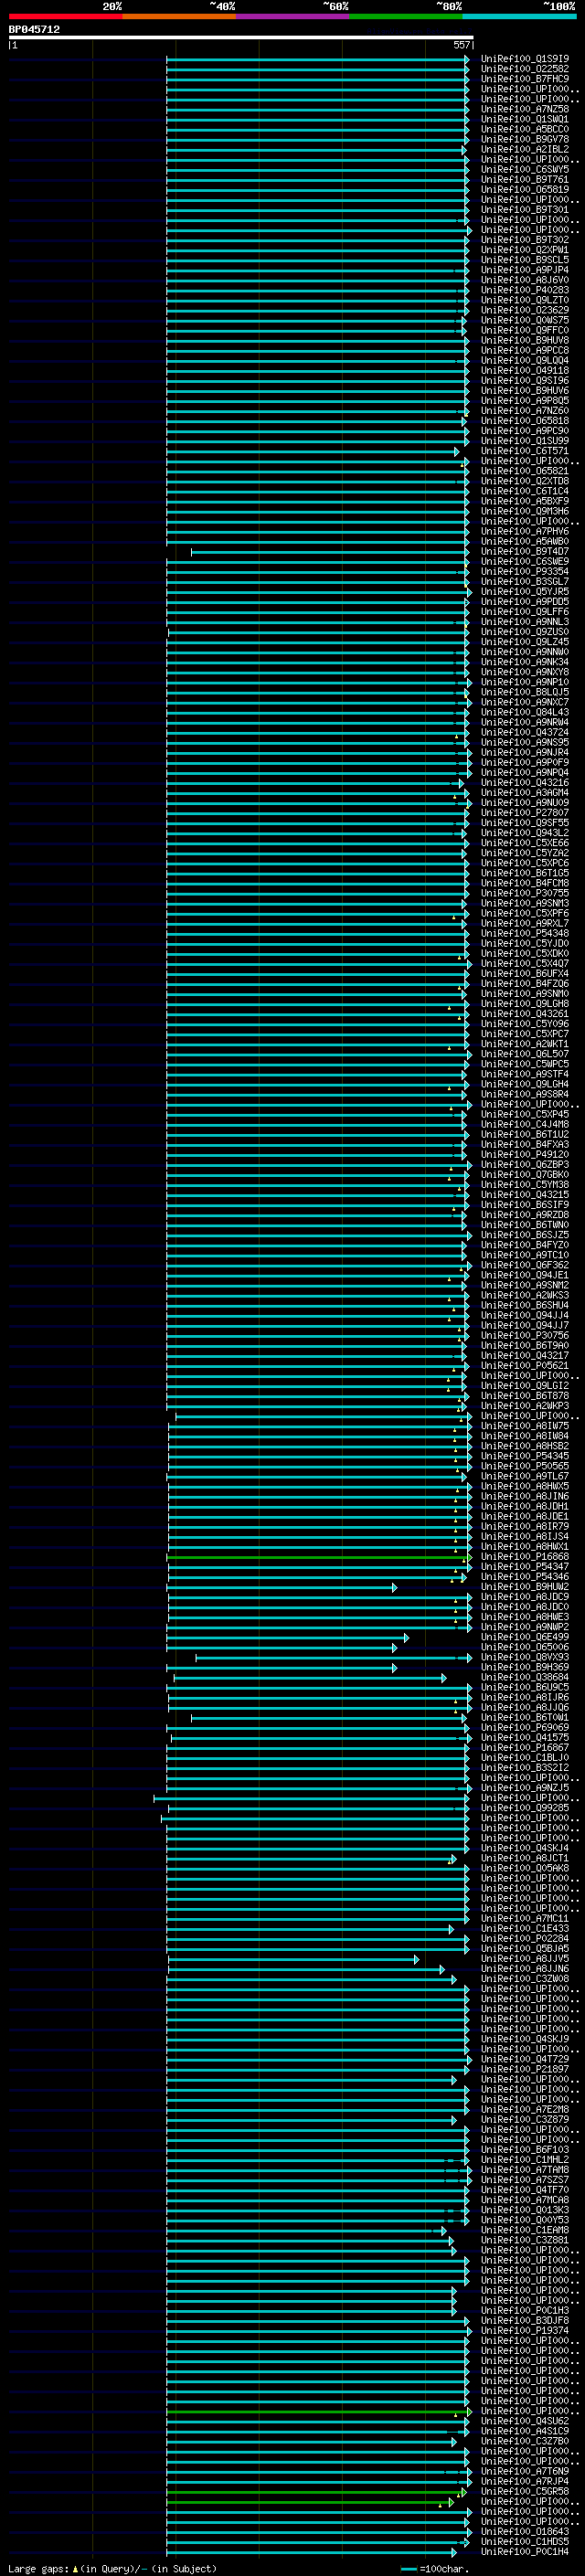Select the UniRef100_A8JDC9 label

[525, 1597]
